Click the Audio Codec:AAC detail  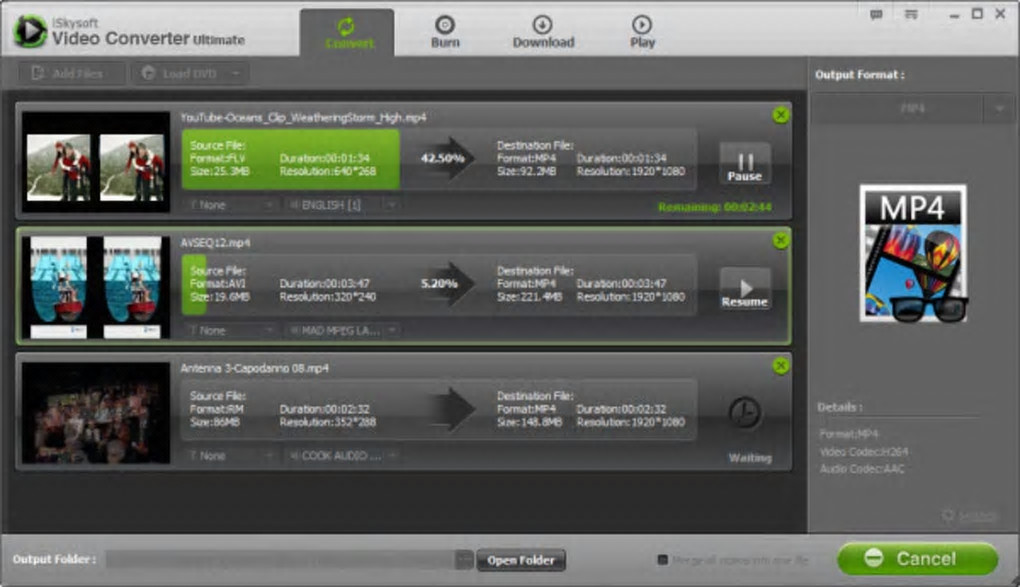pos(861,469)
